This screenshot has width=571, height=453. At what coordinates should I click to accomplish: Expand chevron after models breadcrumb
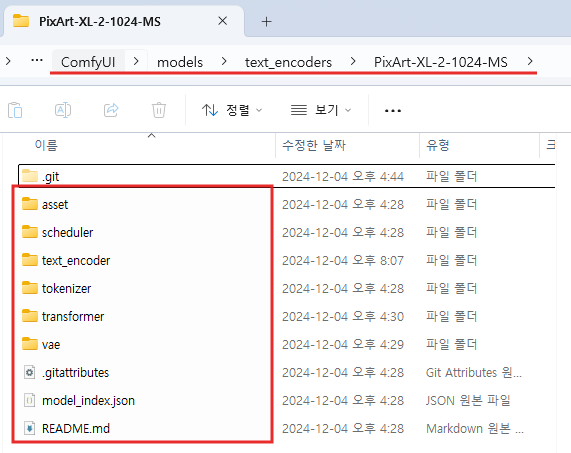coord(224,62)
